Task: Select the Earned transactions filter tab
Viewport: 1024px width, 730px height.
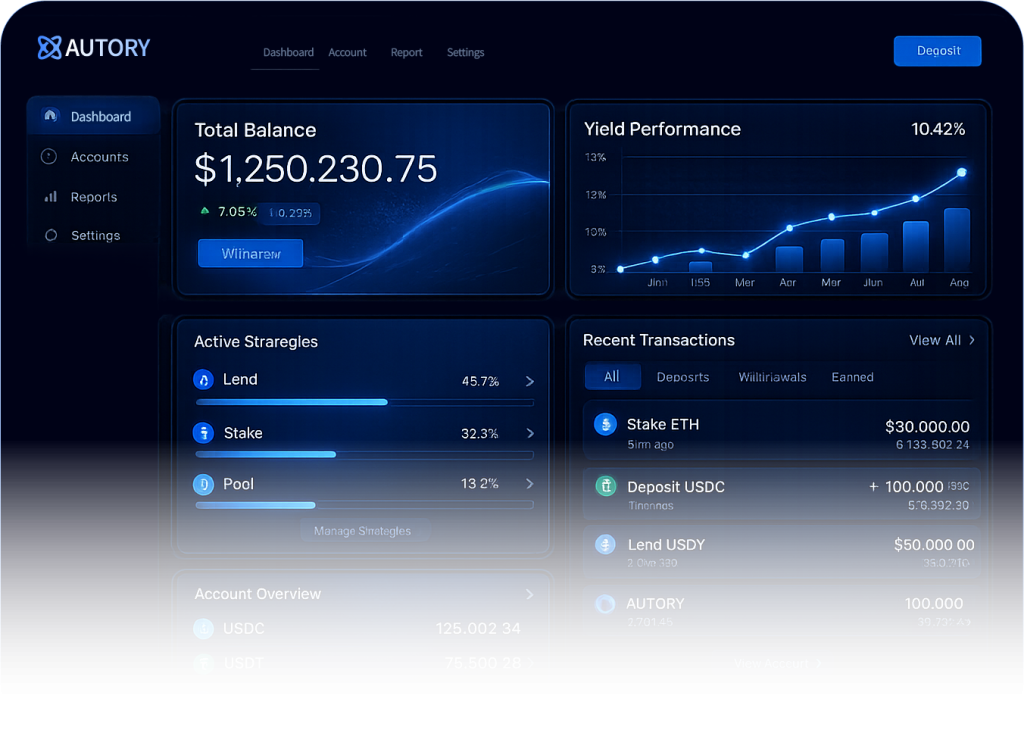Action: pyautogui.click(x=852, y=377)
